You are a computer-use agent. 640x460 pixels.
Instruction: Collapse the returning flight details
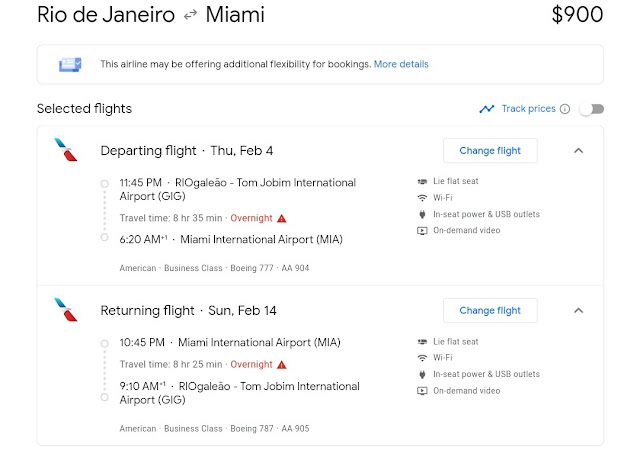[x=578, y=310]
